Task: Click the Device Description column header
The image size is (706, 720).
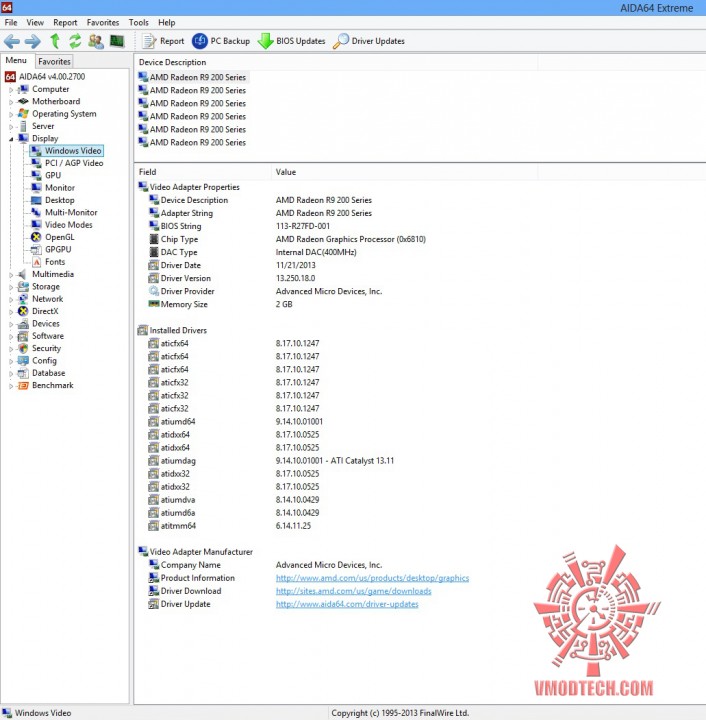Action: pyautogui.click(x=335, y=62)
